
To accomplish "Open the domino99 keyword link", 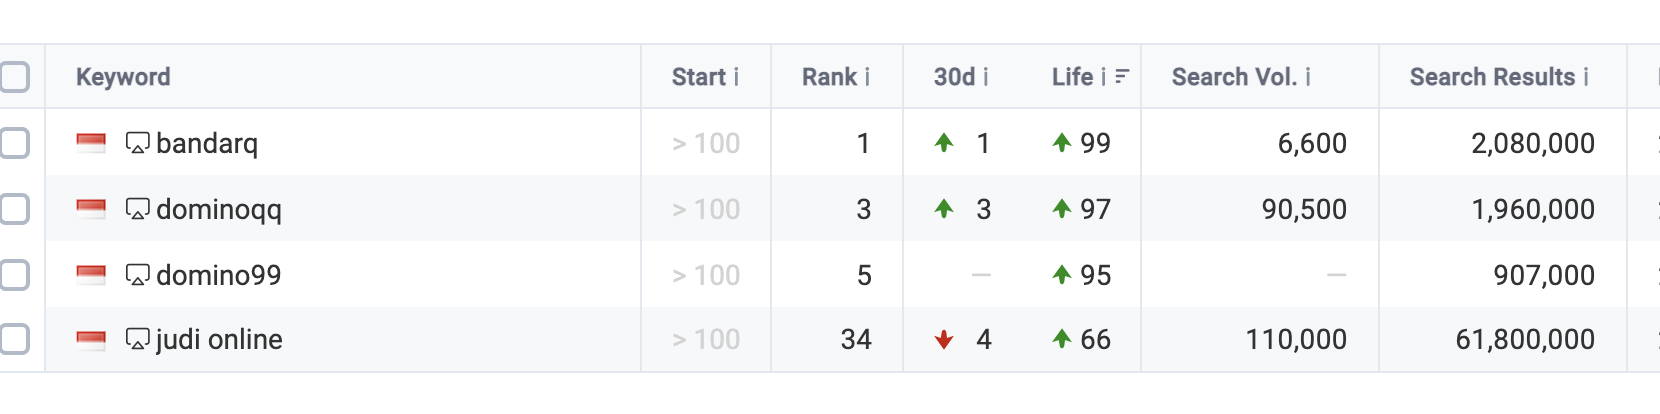I will click(x=218, y=275).
